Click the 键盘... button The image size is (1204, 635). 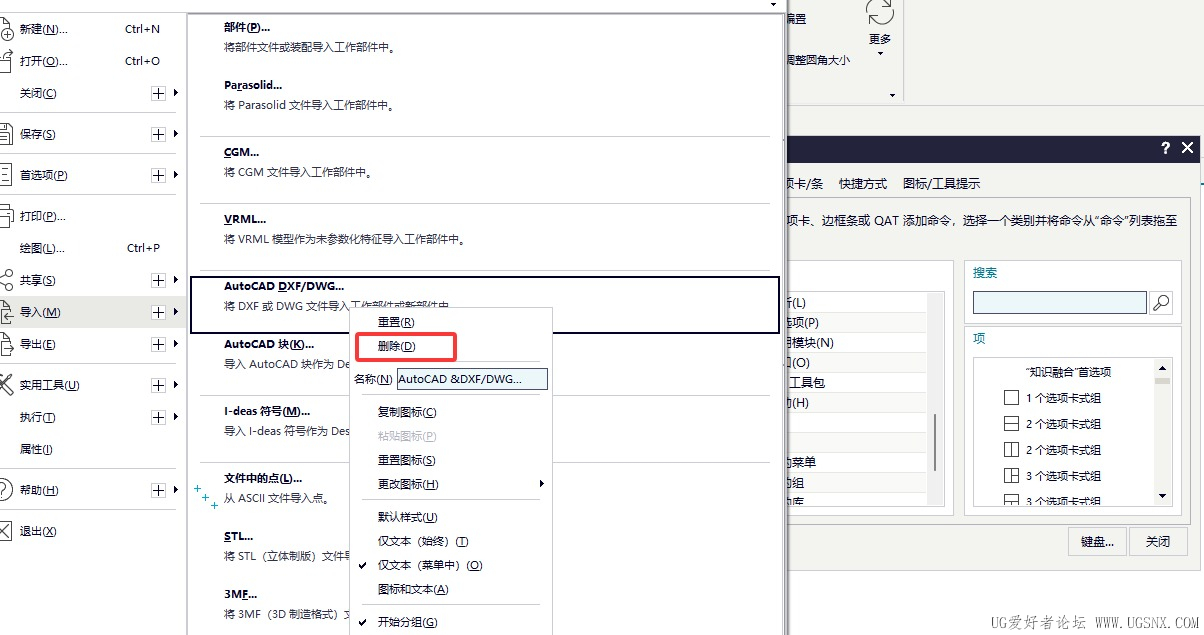pyautogui.click(x=1097, y=541)
